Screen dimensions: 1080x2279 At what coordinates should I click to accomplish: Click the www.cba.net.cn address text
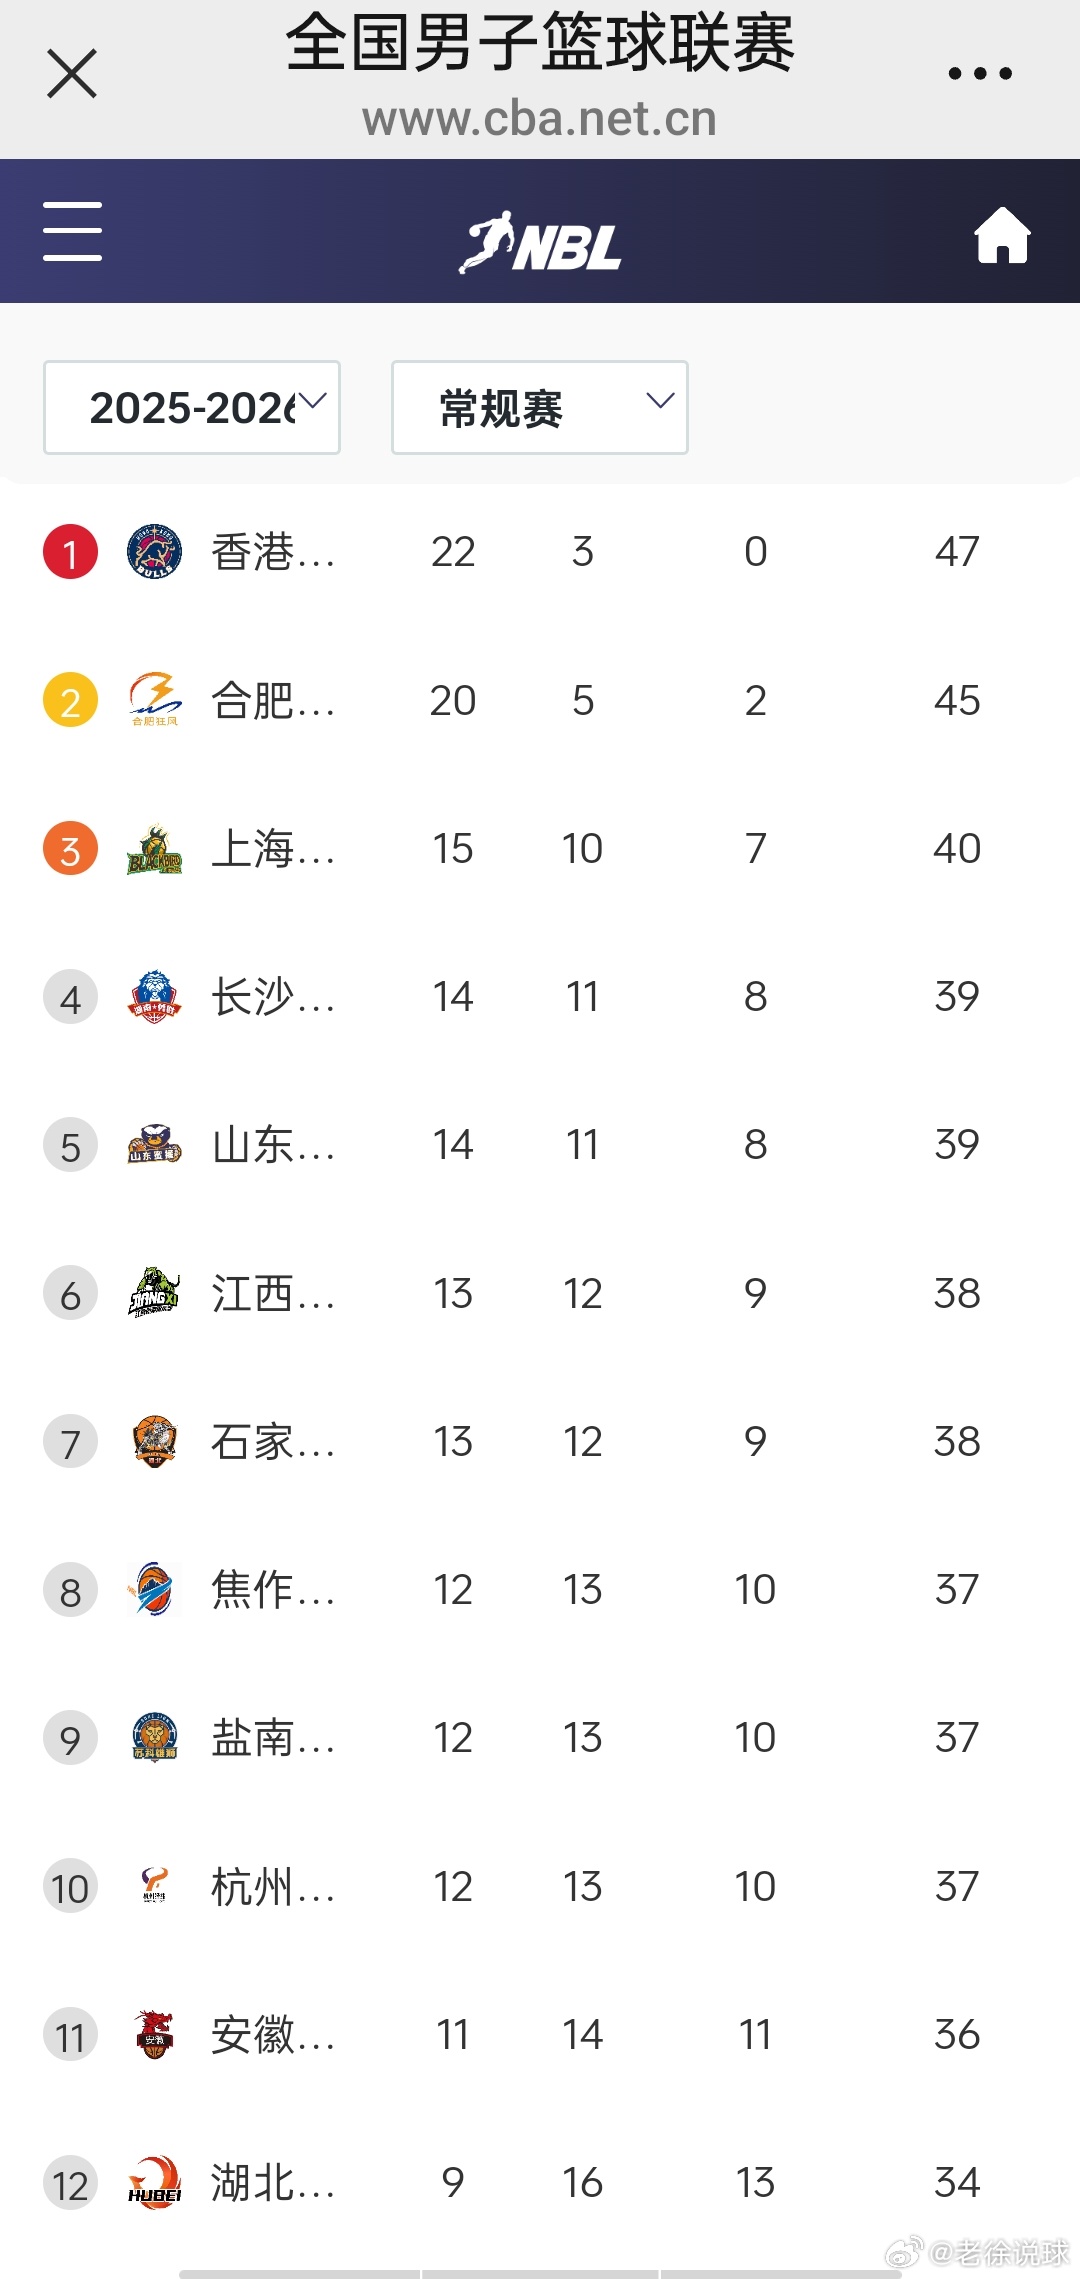[539, 119]
